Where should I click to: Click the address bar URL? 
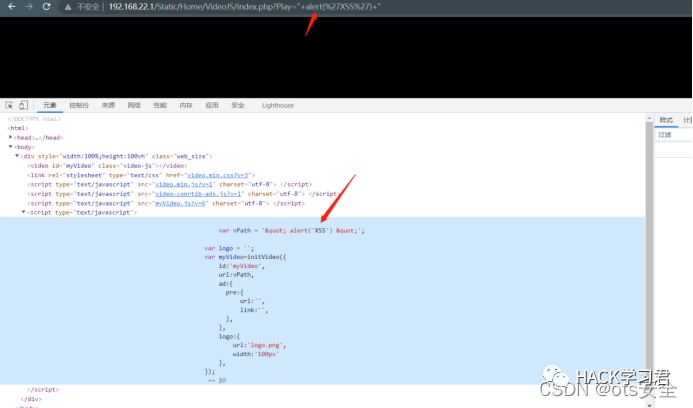pos(244,7)
